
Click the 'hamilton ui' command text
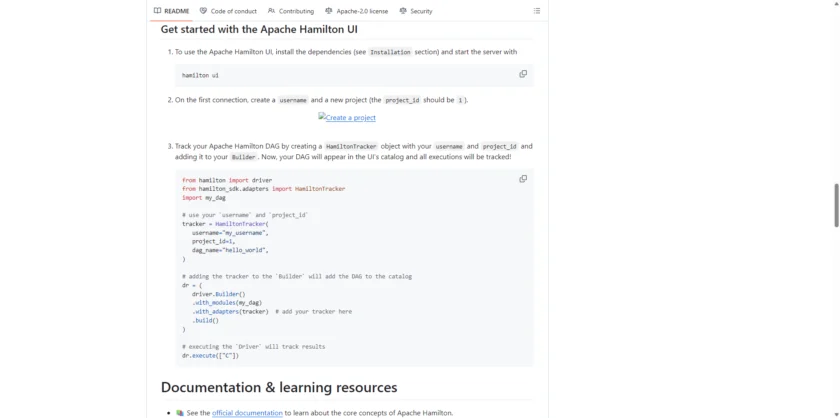[x=200, y=76]
